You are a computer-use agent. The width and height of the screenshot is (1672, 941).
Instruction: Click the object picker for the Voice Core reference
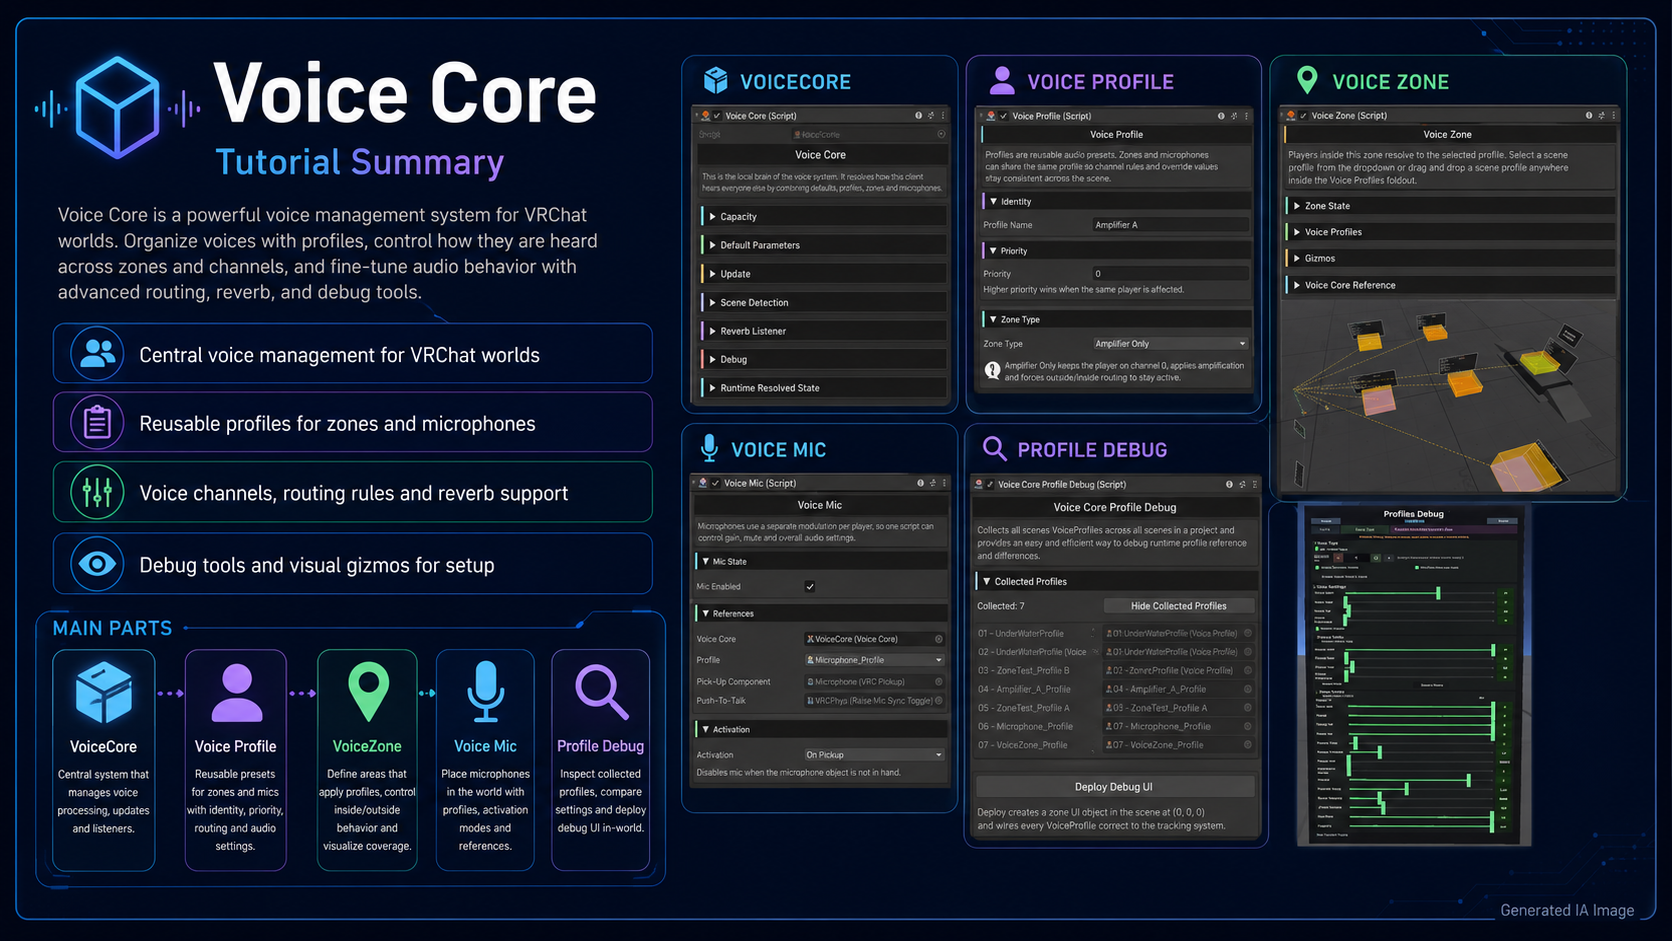pos(938,639)
